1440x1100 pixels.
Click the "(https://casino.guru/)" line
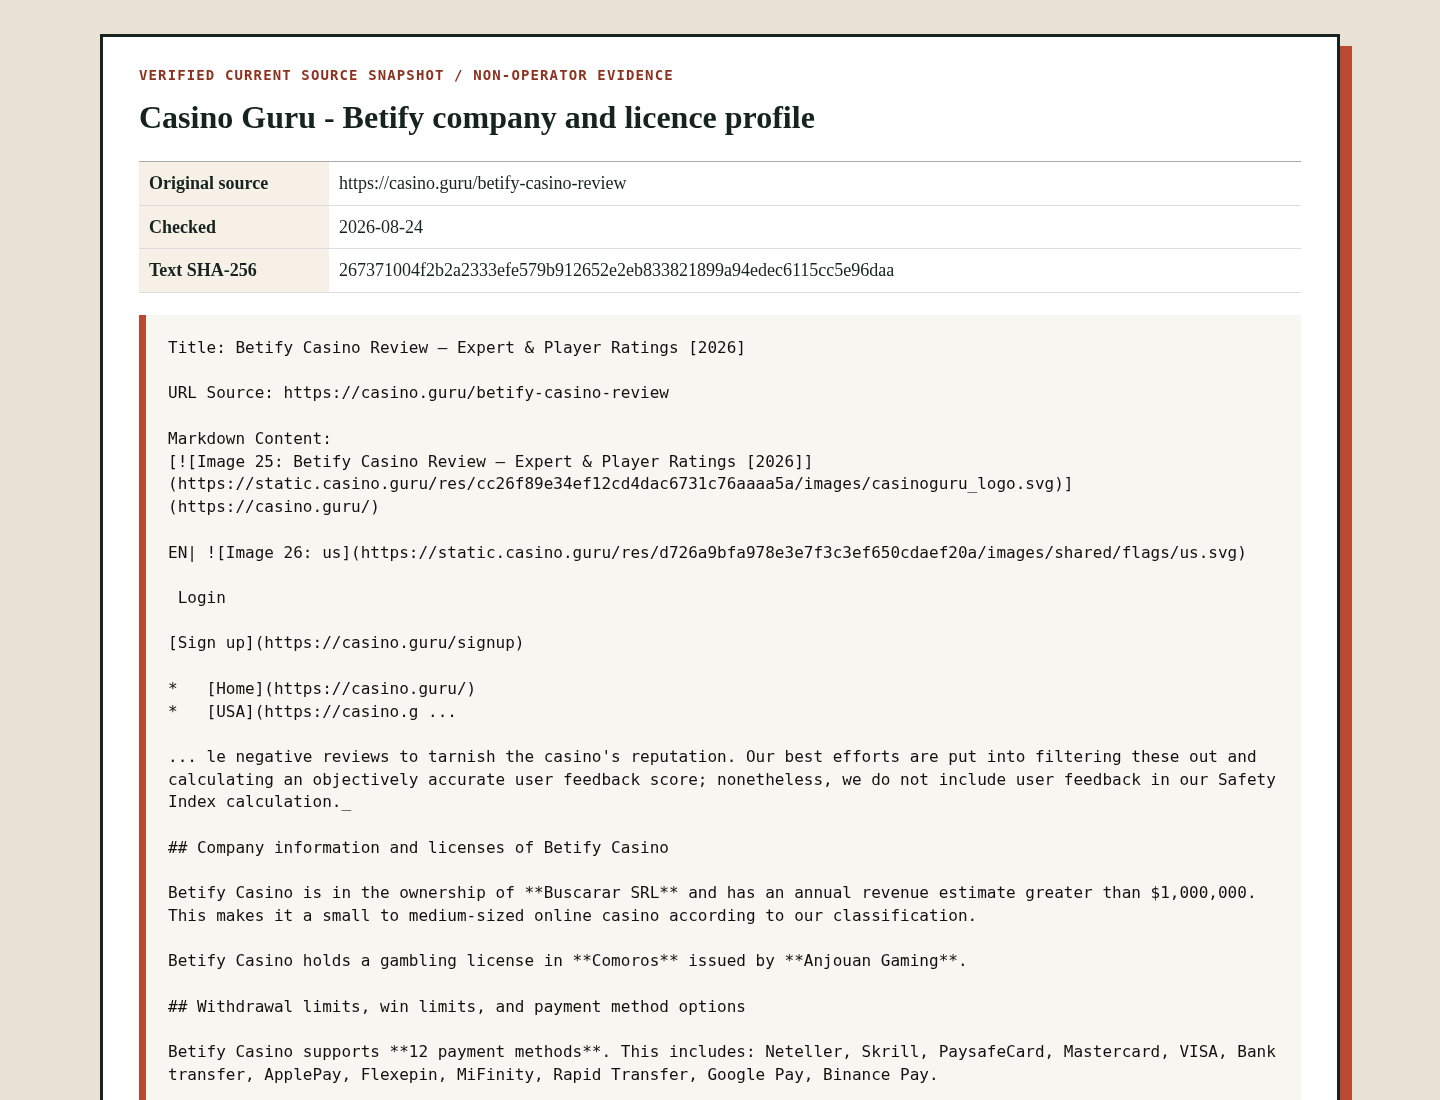click(274, 507)
